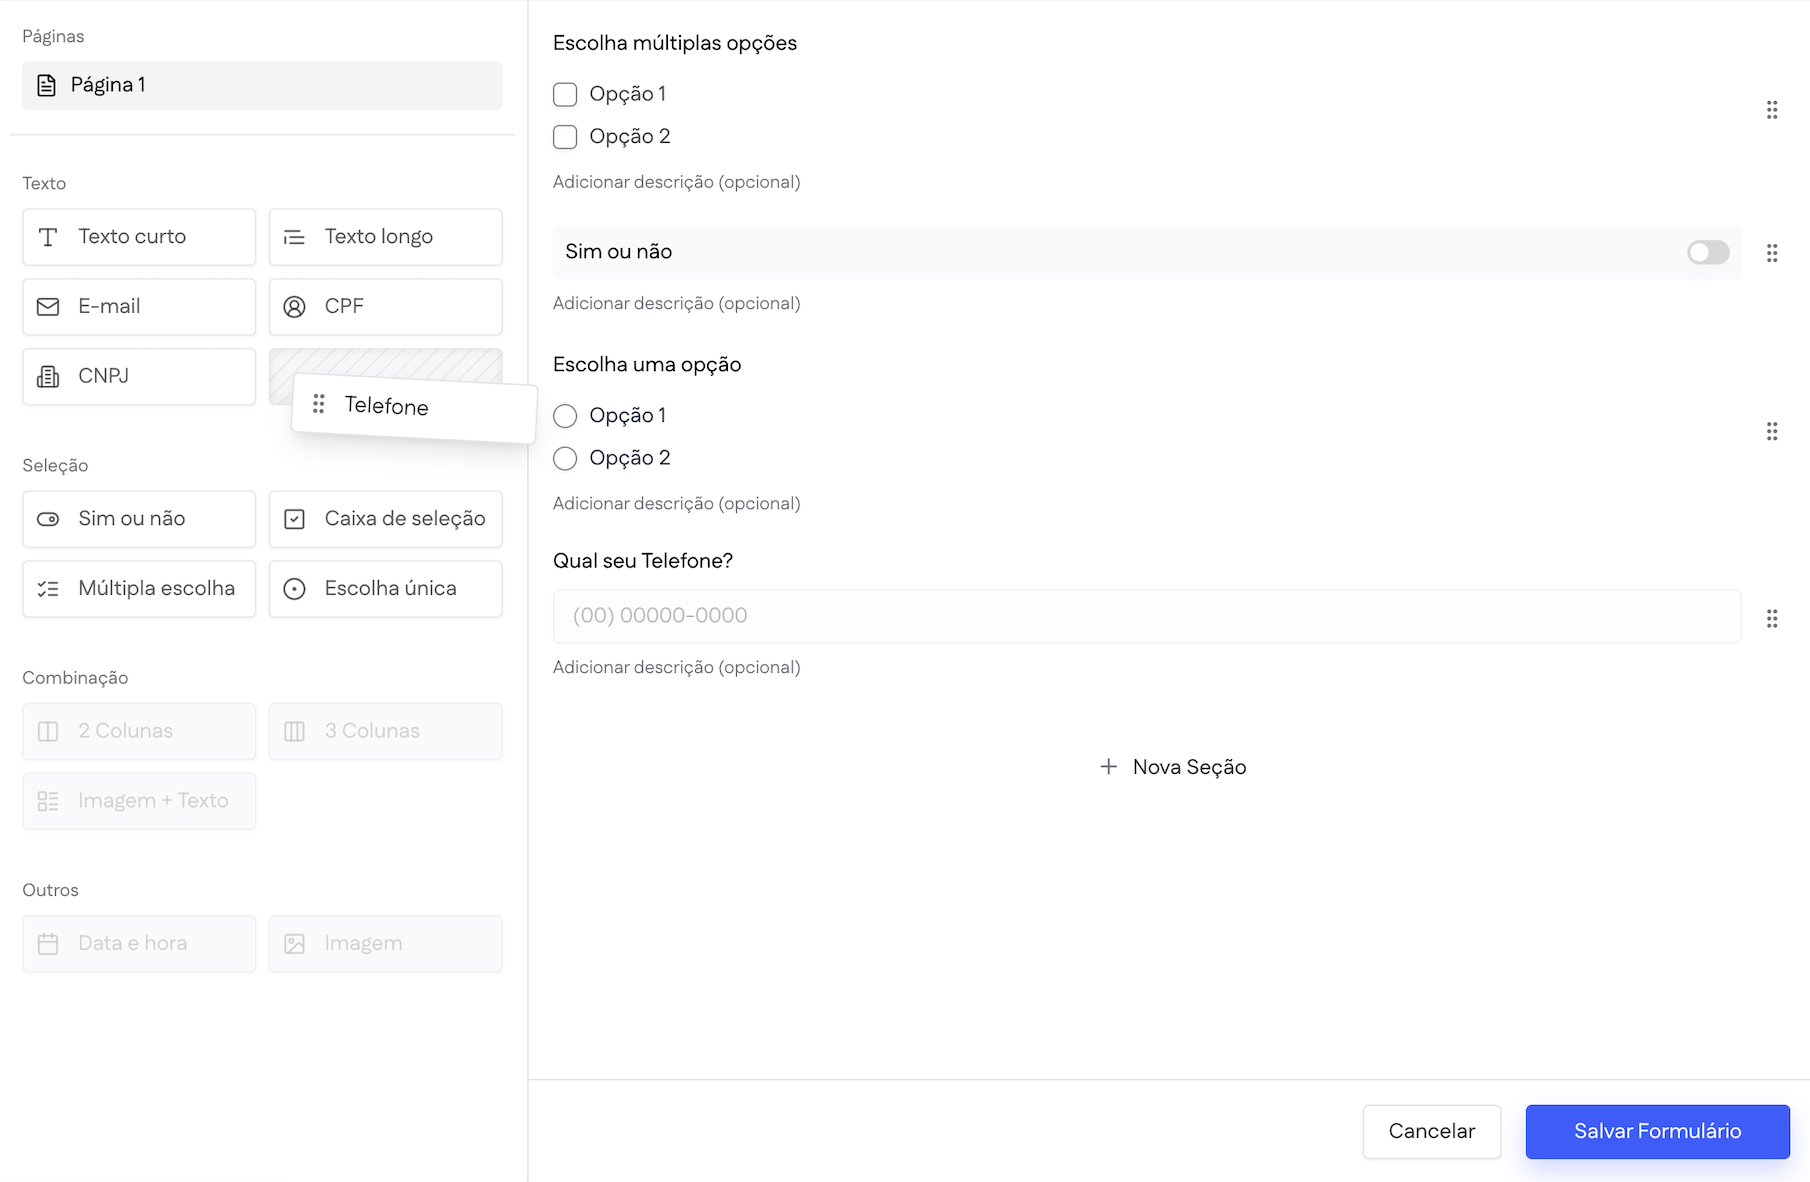The image size is (1810, 1182).
Task: Select Opção 2 under Escolha uma opção
Action: (565, 458)
